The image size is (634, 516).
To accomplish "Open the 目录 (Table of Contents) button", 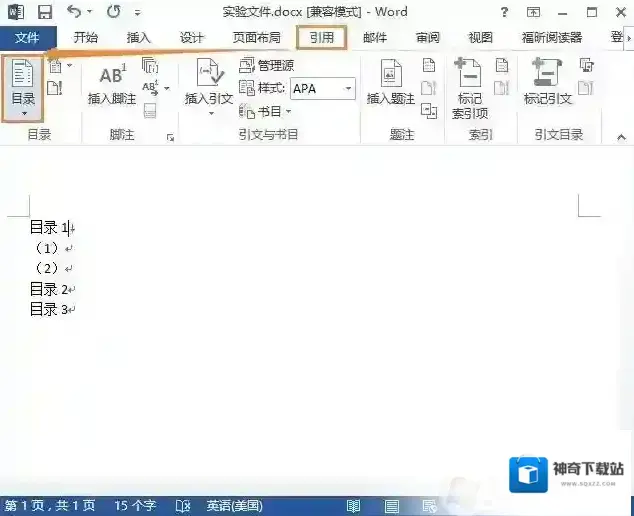I will 22,87.
